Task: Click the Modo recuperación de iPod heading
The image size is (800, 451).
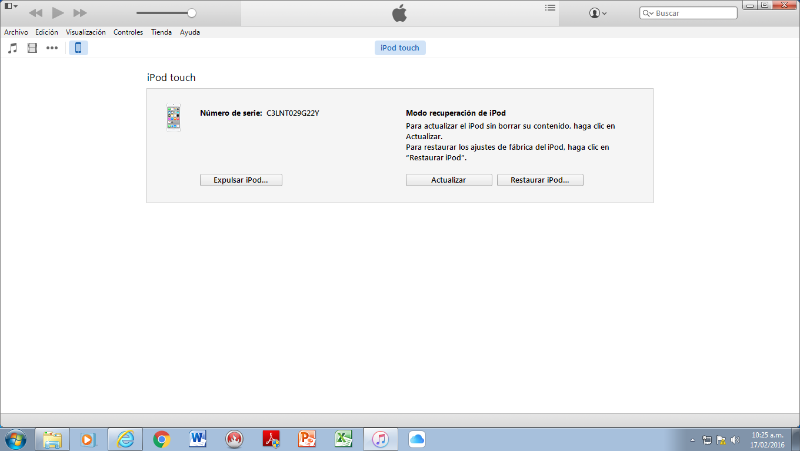Action: [456, 113]
